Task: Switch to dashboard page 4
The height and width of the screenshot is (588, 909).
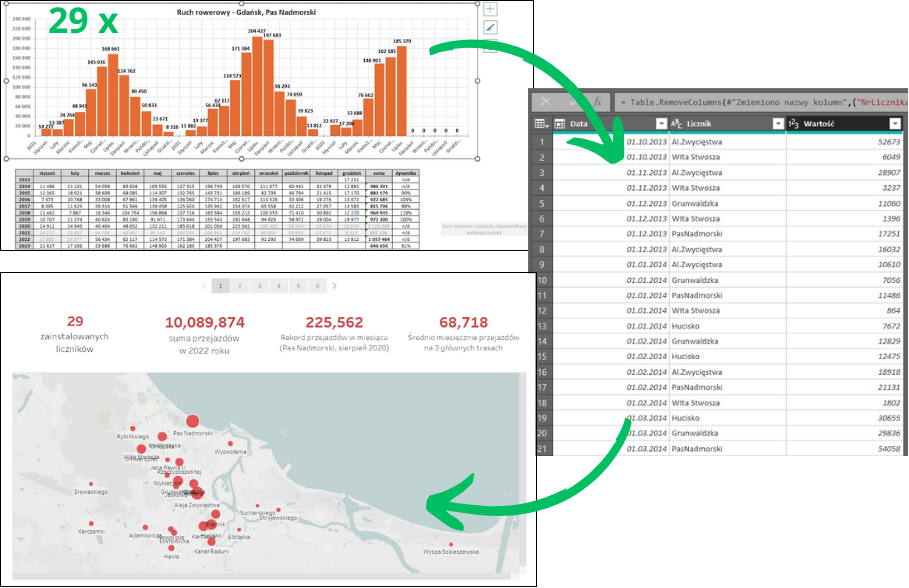Action: [279, 286]
